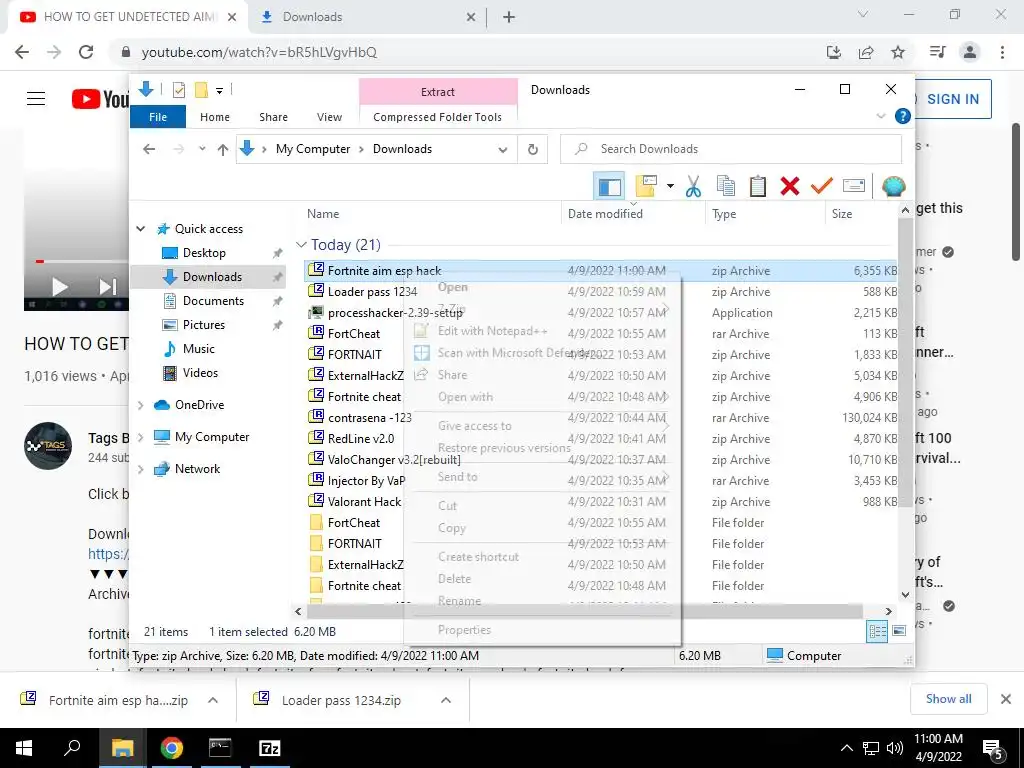Click the teal shell icon in toolbar
The width and height of the screenshot is (1024, 768).
893,186
